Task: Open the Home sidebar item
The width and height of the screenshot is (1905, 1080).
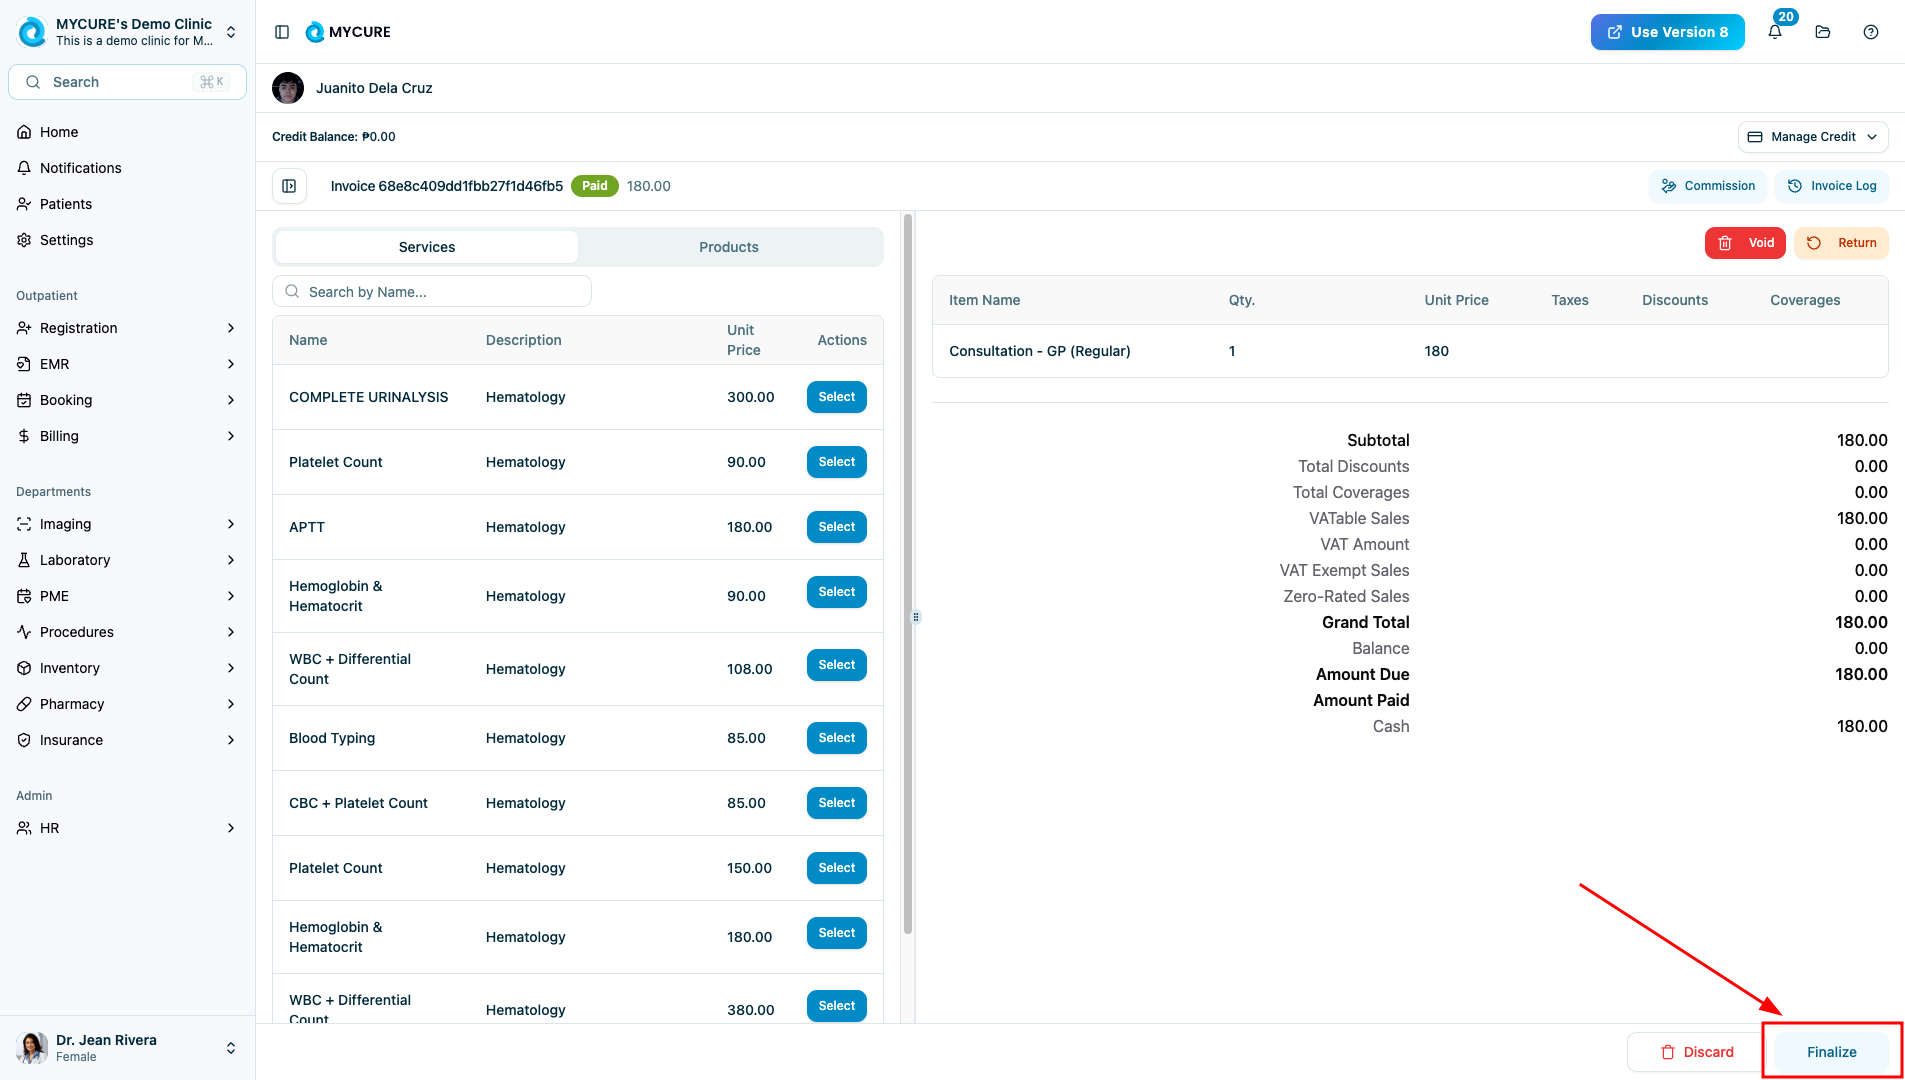Action: [59, 132]
